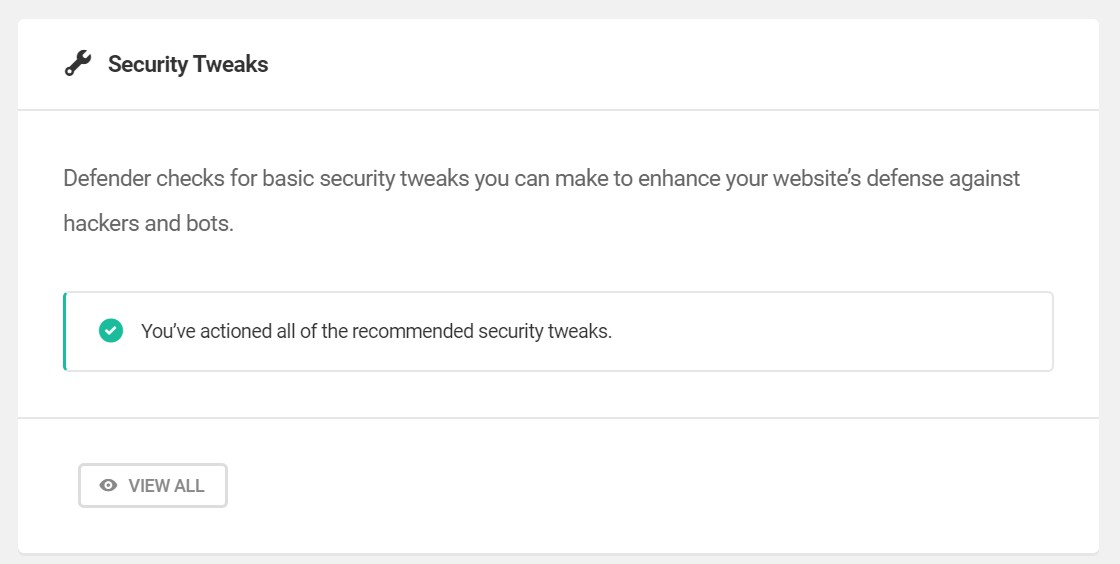Select the "hackers and bots." text line
The height and width of the screenshot is (564, 1120).
point(148,222)
